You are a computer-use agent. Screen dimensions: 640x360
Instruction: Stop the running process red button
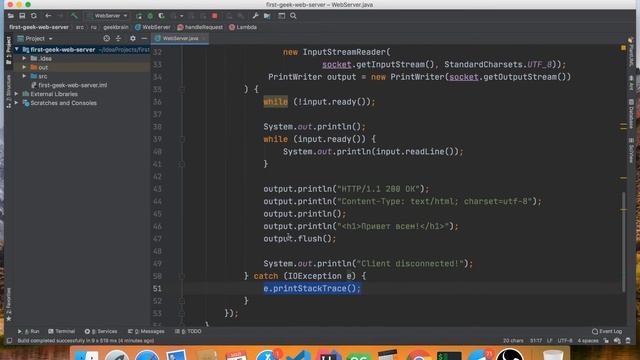click(x=215, y=16)
